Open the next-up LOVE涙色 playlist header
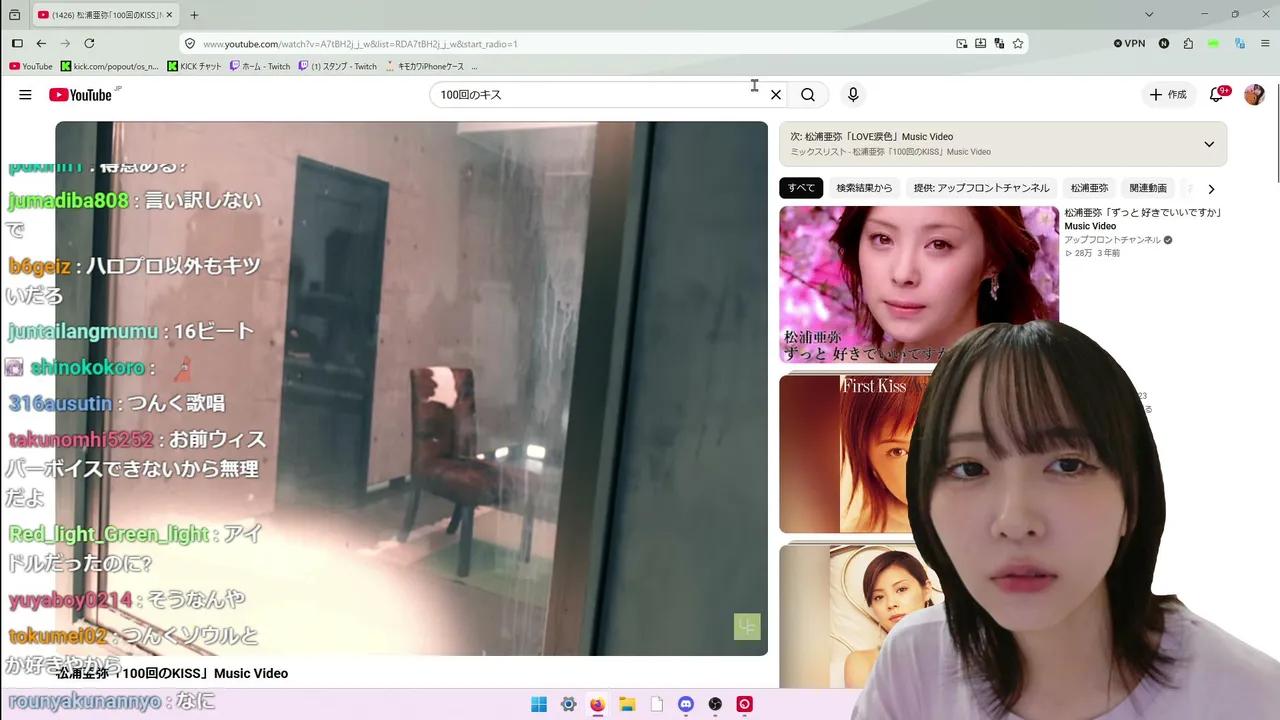Screen dimensions: 1280x720 pos(1003,144)
